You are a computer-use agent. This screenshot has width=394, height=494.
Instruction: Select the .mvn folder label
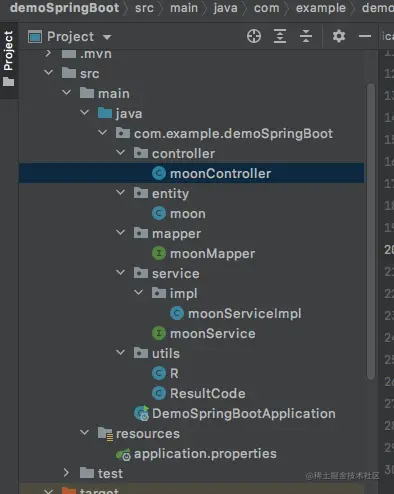coord(96,54)
